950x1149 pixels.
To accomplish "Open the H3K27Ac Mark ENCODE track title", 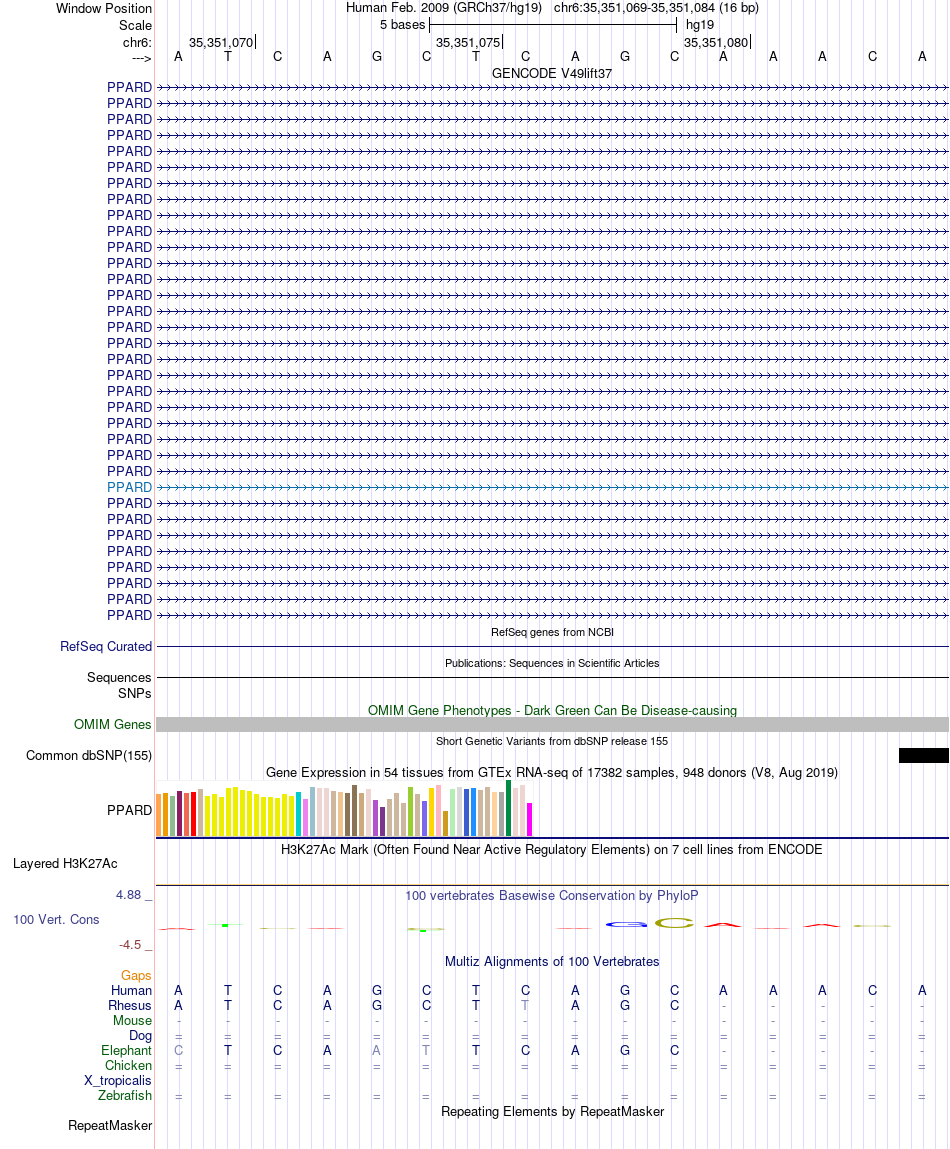I will (x=552, y=849).
